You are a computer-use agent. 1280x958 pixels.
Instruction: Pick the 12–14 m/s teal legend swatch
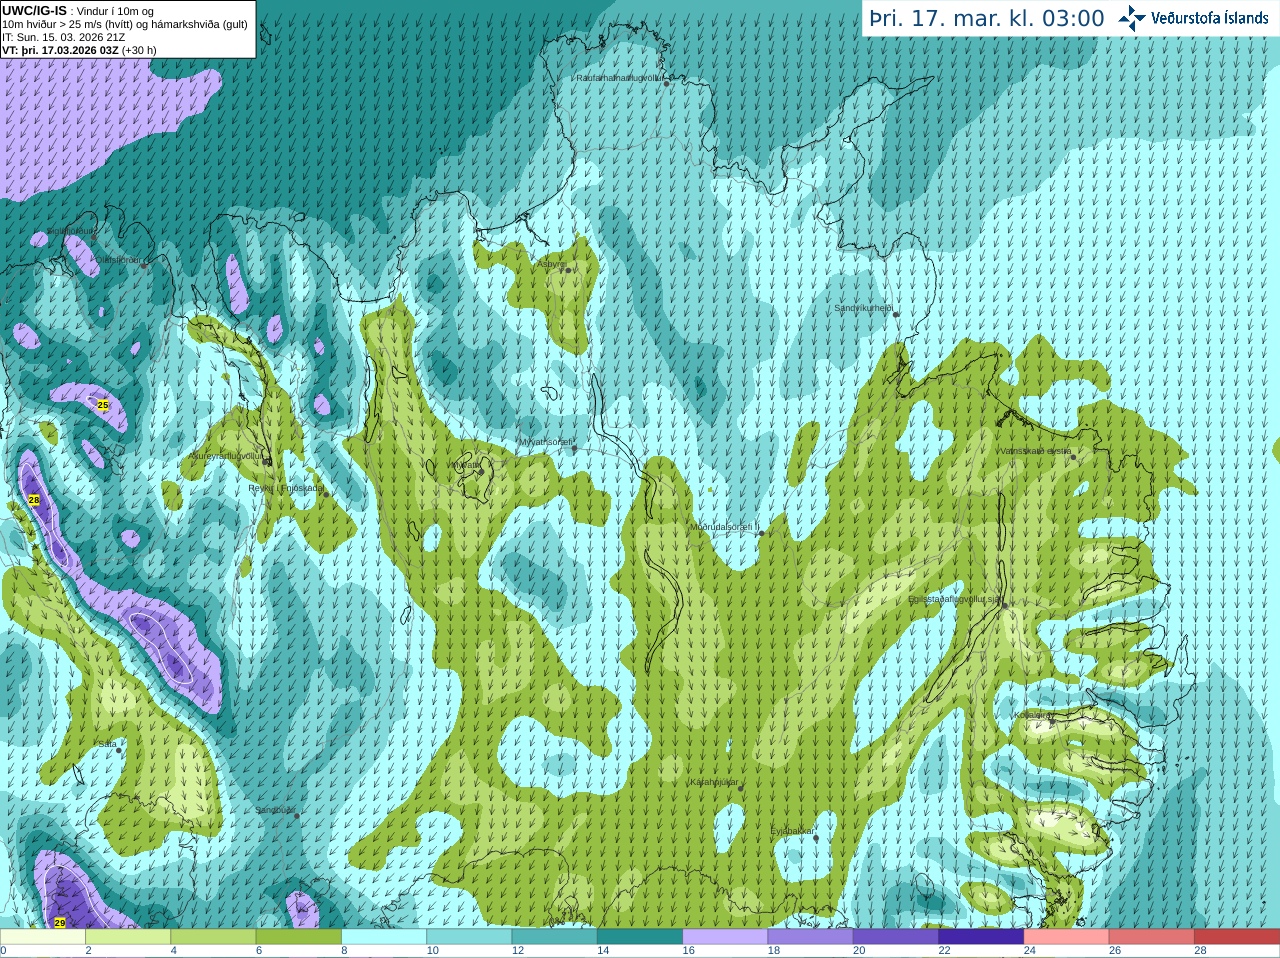(x=555, y=937)
